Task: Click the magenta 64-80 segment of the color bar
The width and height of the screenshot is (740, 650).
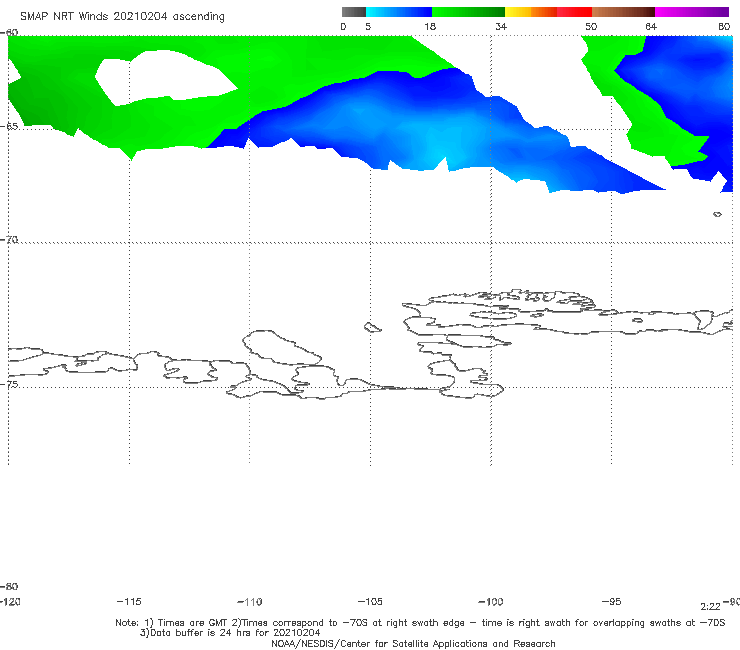Action: coord(692,12)
